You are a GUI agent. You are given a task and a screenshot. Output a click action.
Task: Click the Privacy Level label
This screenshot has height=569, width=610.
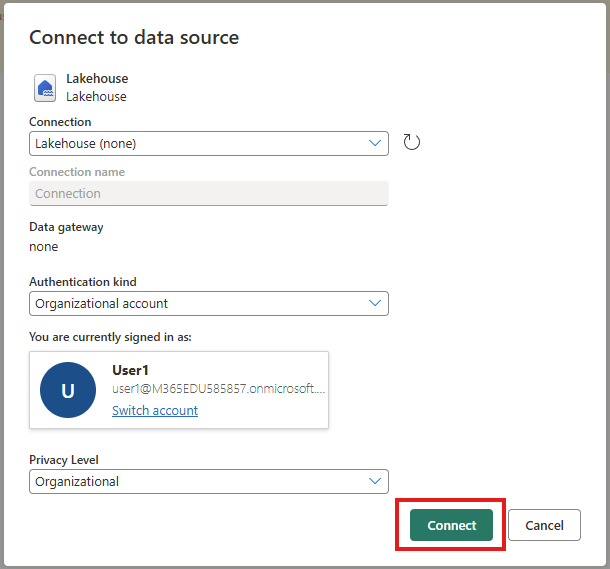[x=64, y=460]
